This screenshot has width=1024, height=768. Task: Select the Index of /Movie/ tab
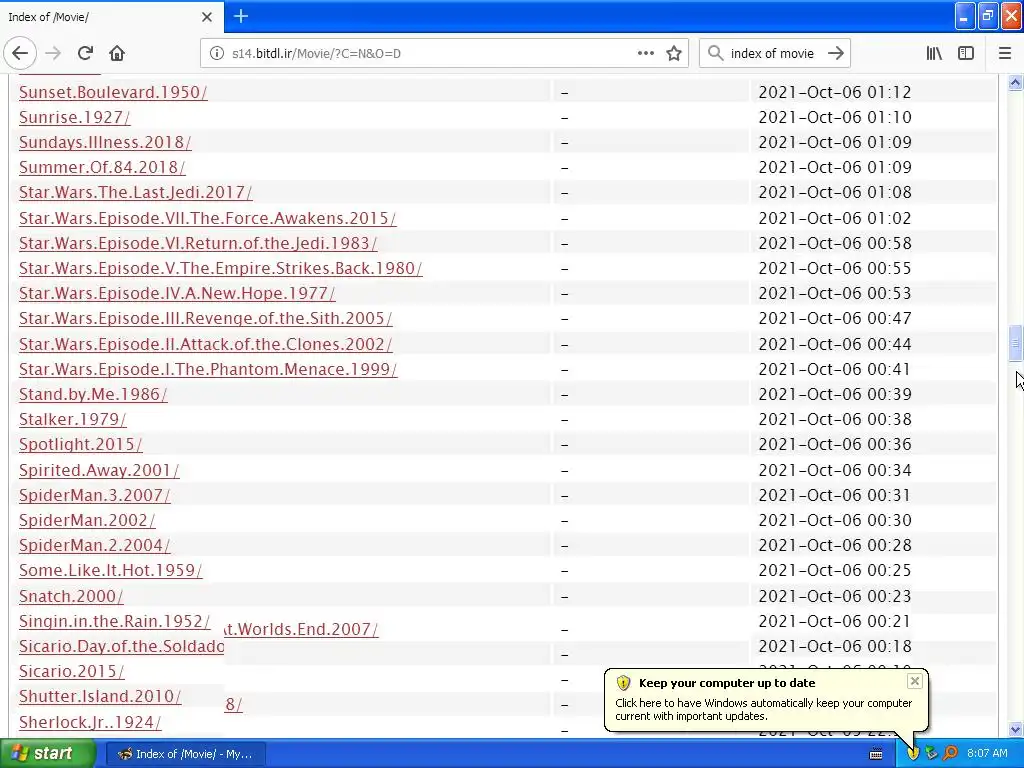pyautogui.click(x=111, y=17)
